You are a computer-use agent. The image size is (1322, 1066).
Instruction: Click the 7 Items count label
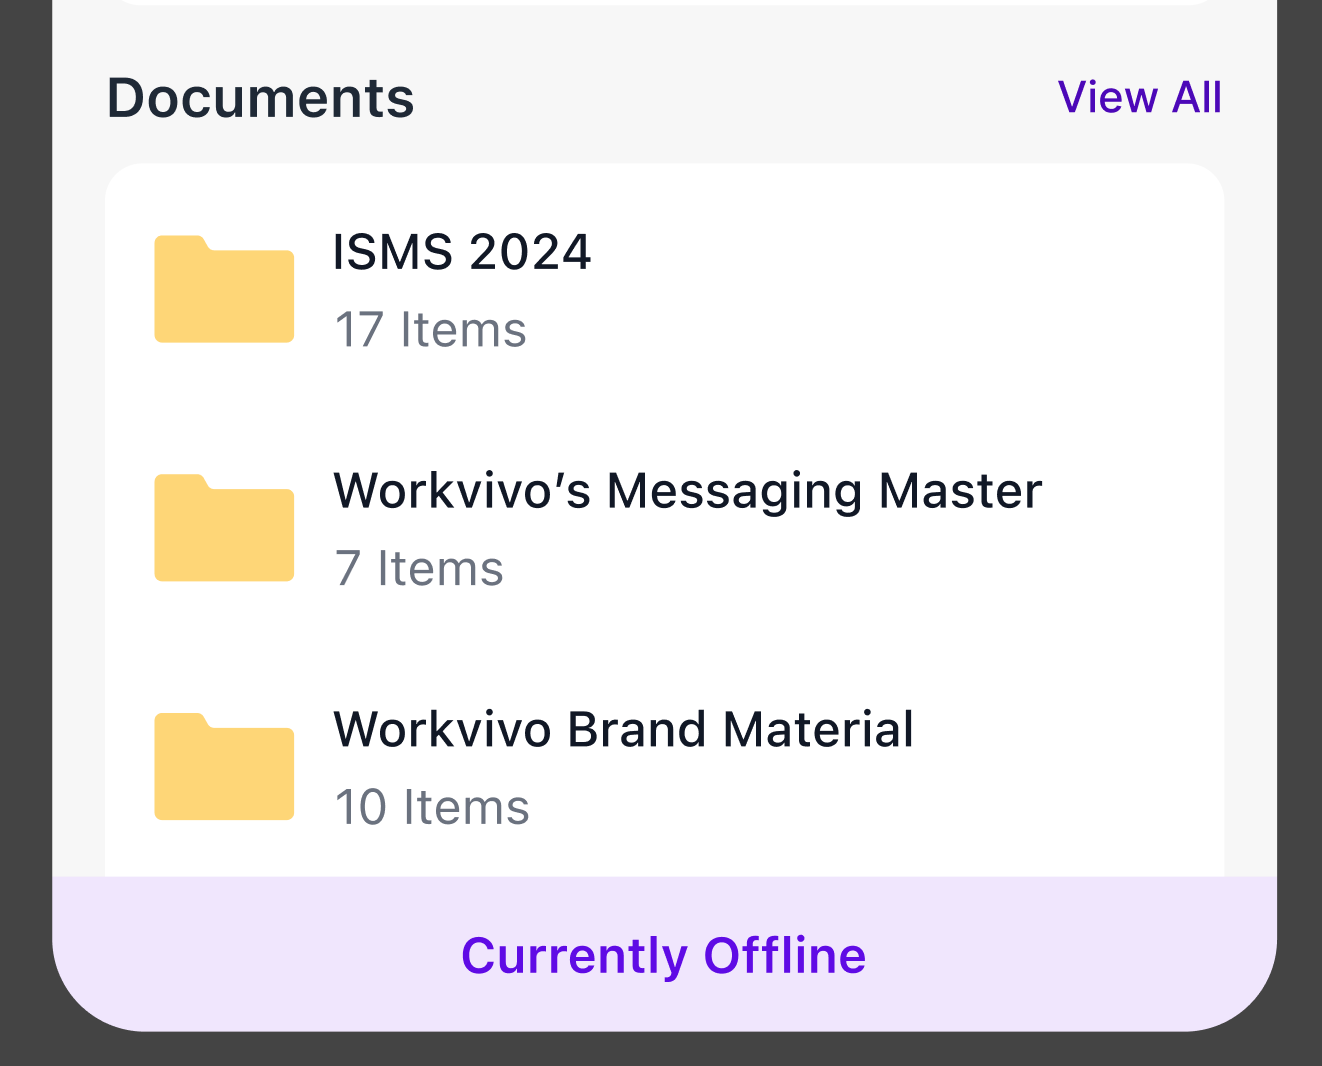pyautogui.click(x=419, y=568)
